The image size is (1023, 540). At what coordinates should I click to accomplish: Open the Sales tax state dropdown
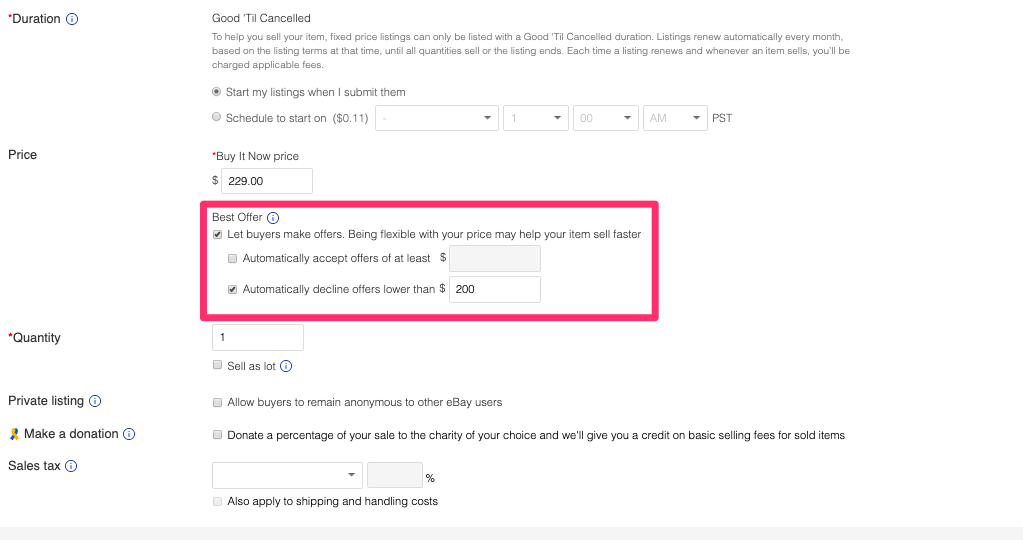286,475
